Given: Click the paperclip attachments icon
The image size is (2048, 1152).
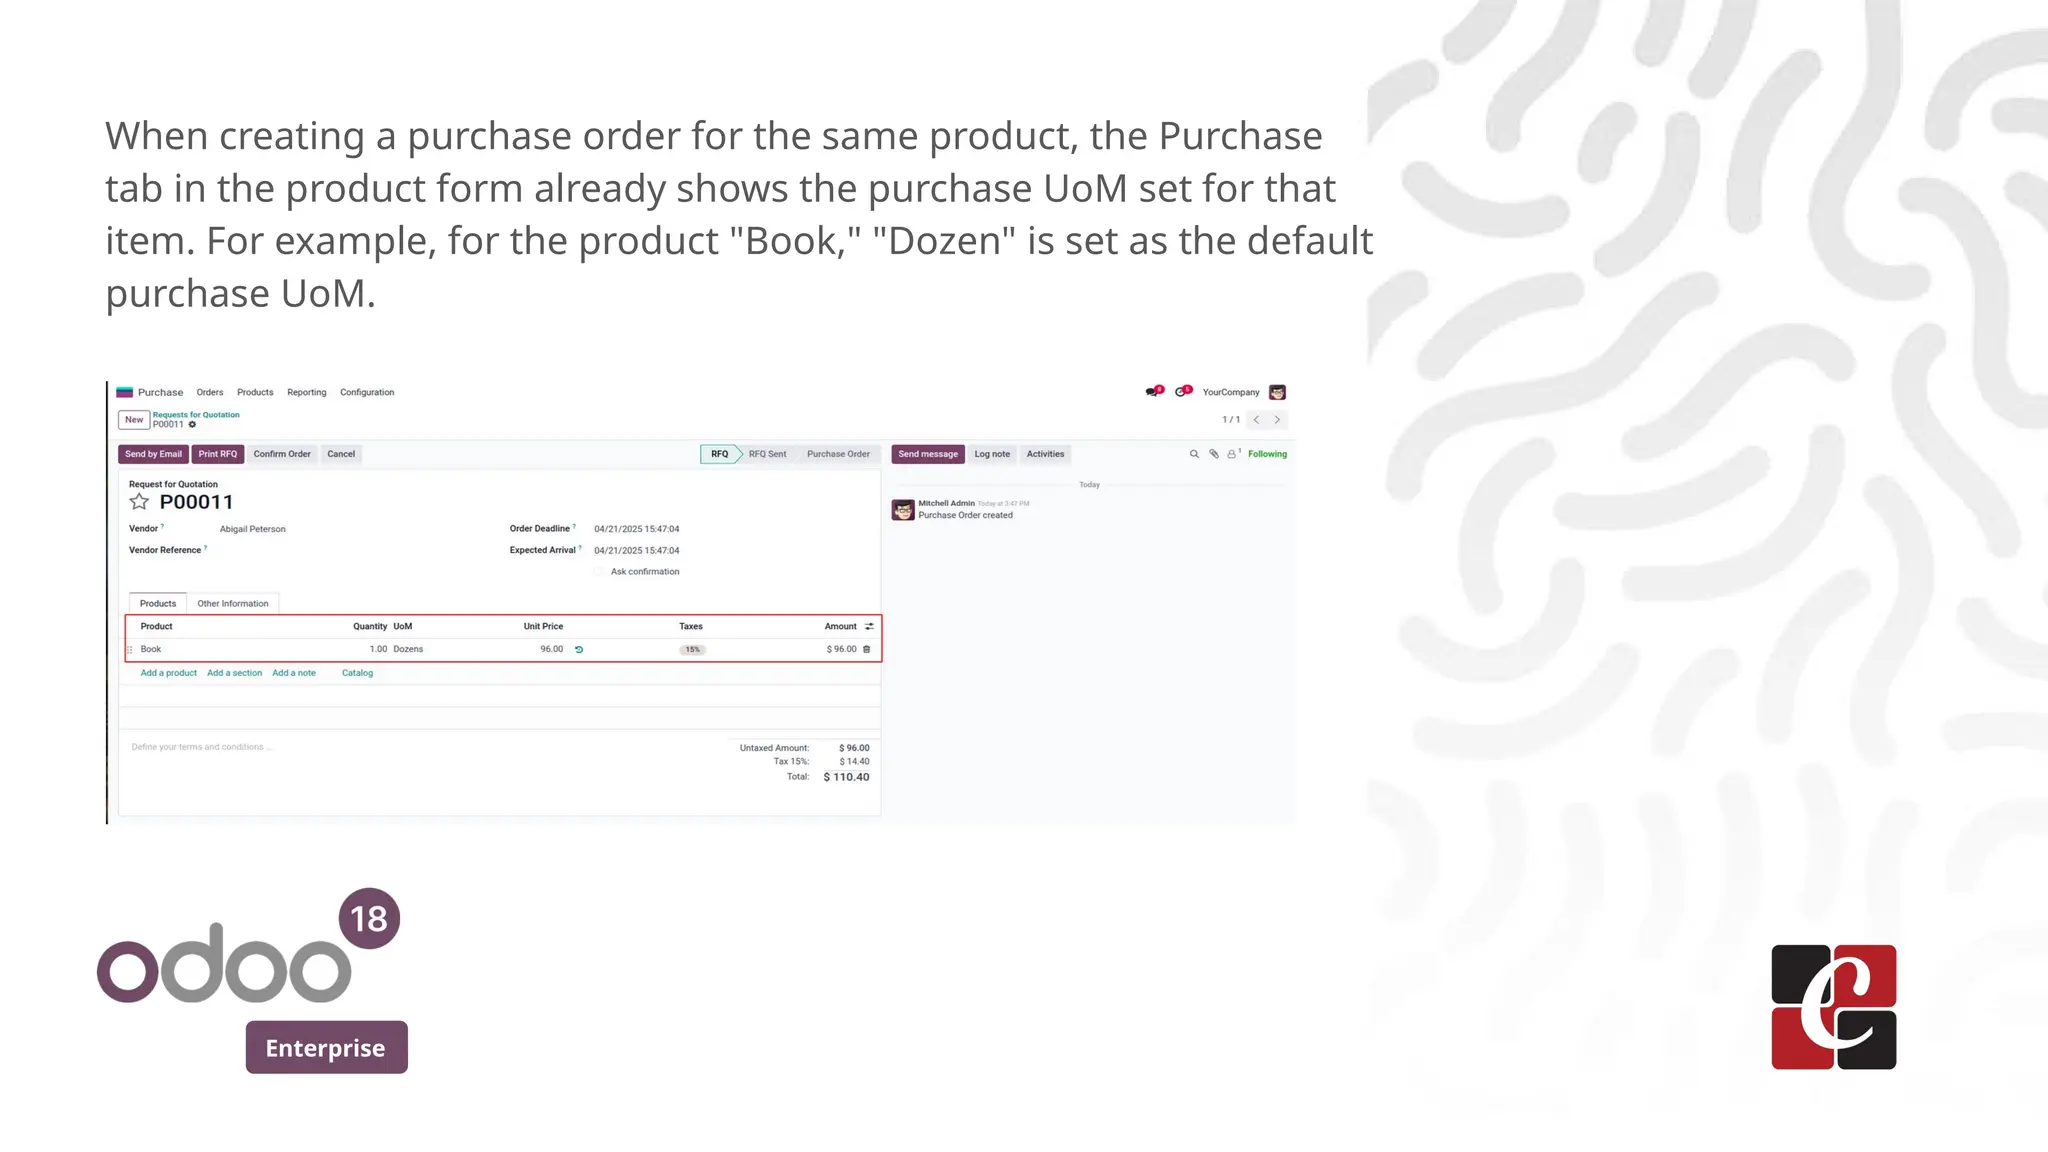Looking at the screenshot, I should [1214, 454].
